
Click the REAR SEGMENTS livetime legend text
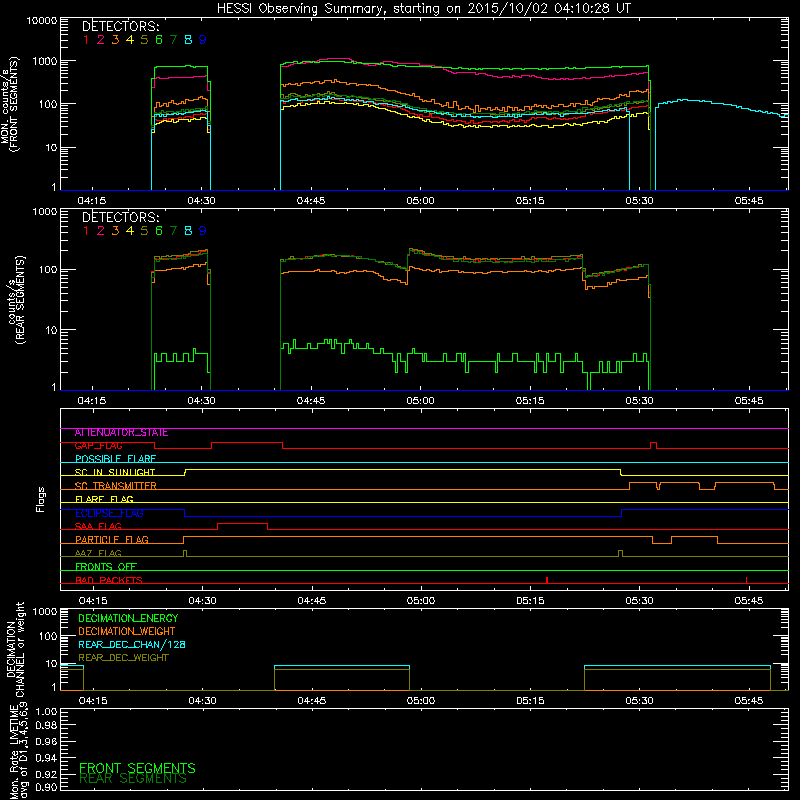click(133, 779)
